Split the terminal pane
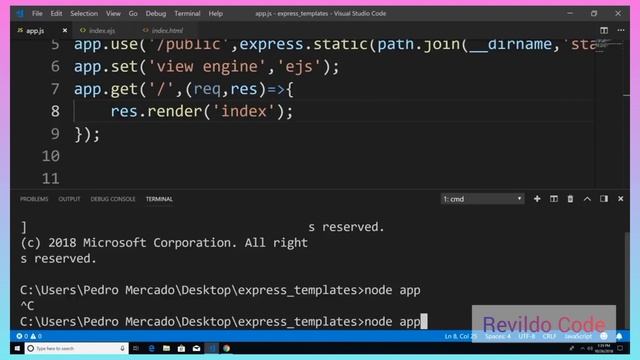This screenshot has height=360, width=640. click(x=553, y=199)
